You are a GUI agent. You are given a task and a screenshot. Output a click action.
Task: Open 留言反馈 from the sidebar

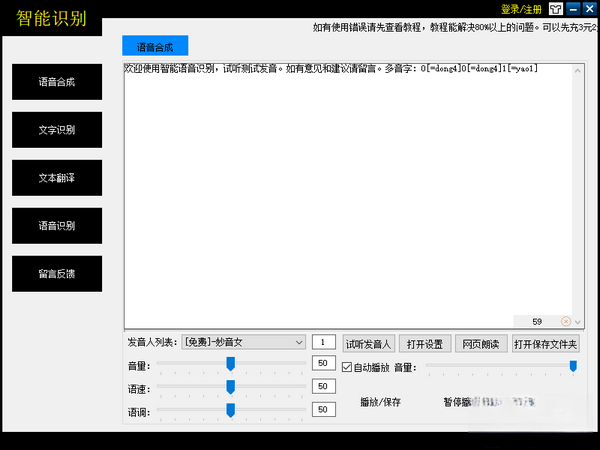(57, 274)
